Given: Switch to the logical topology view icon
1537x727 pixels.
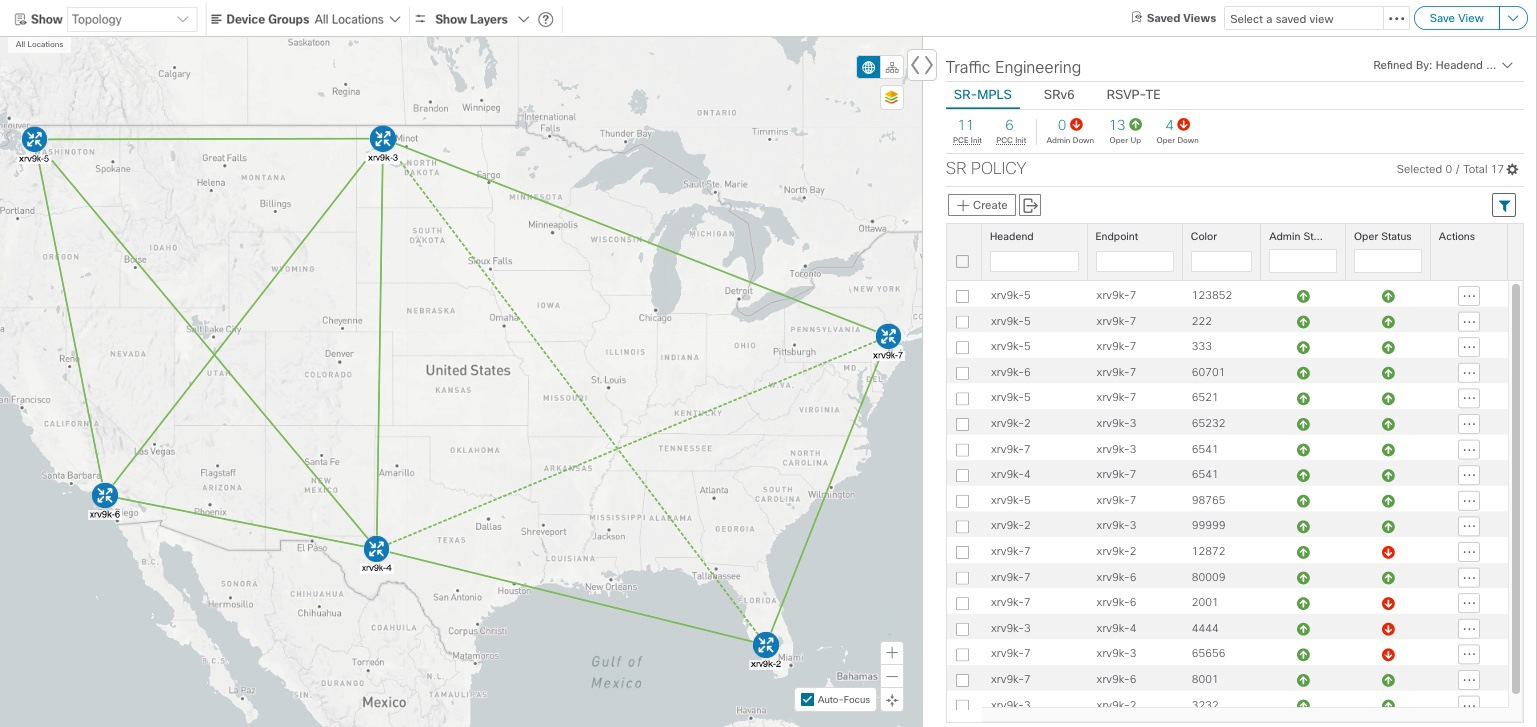Looking at the screenshot, I should (x=892, y=67).
